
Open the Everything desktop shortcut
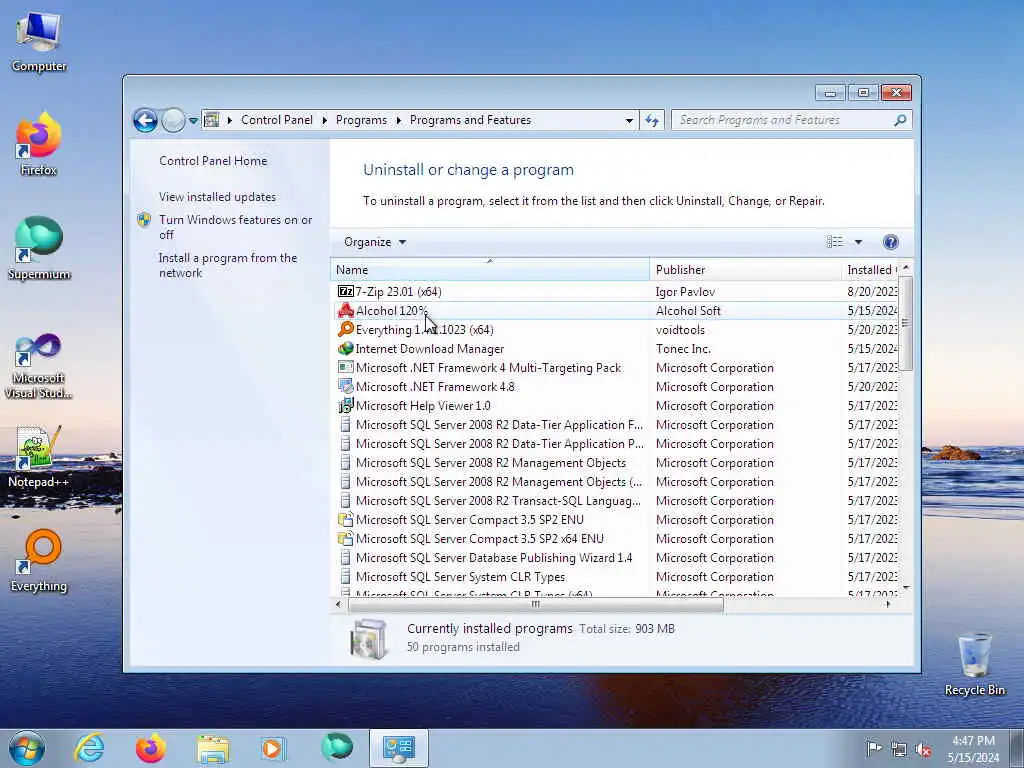(39, 561)
